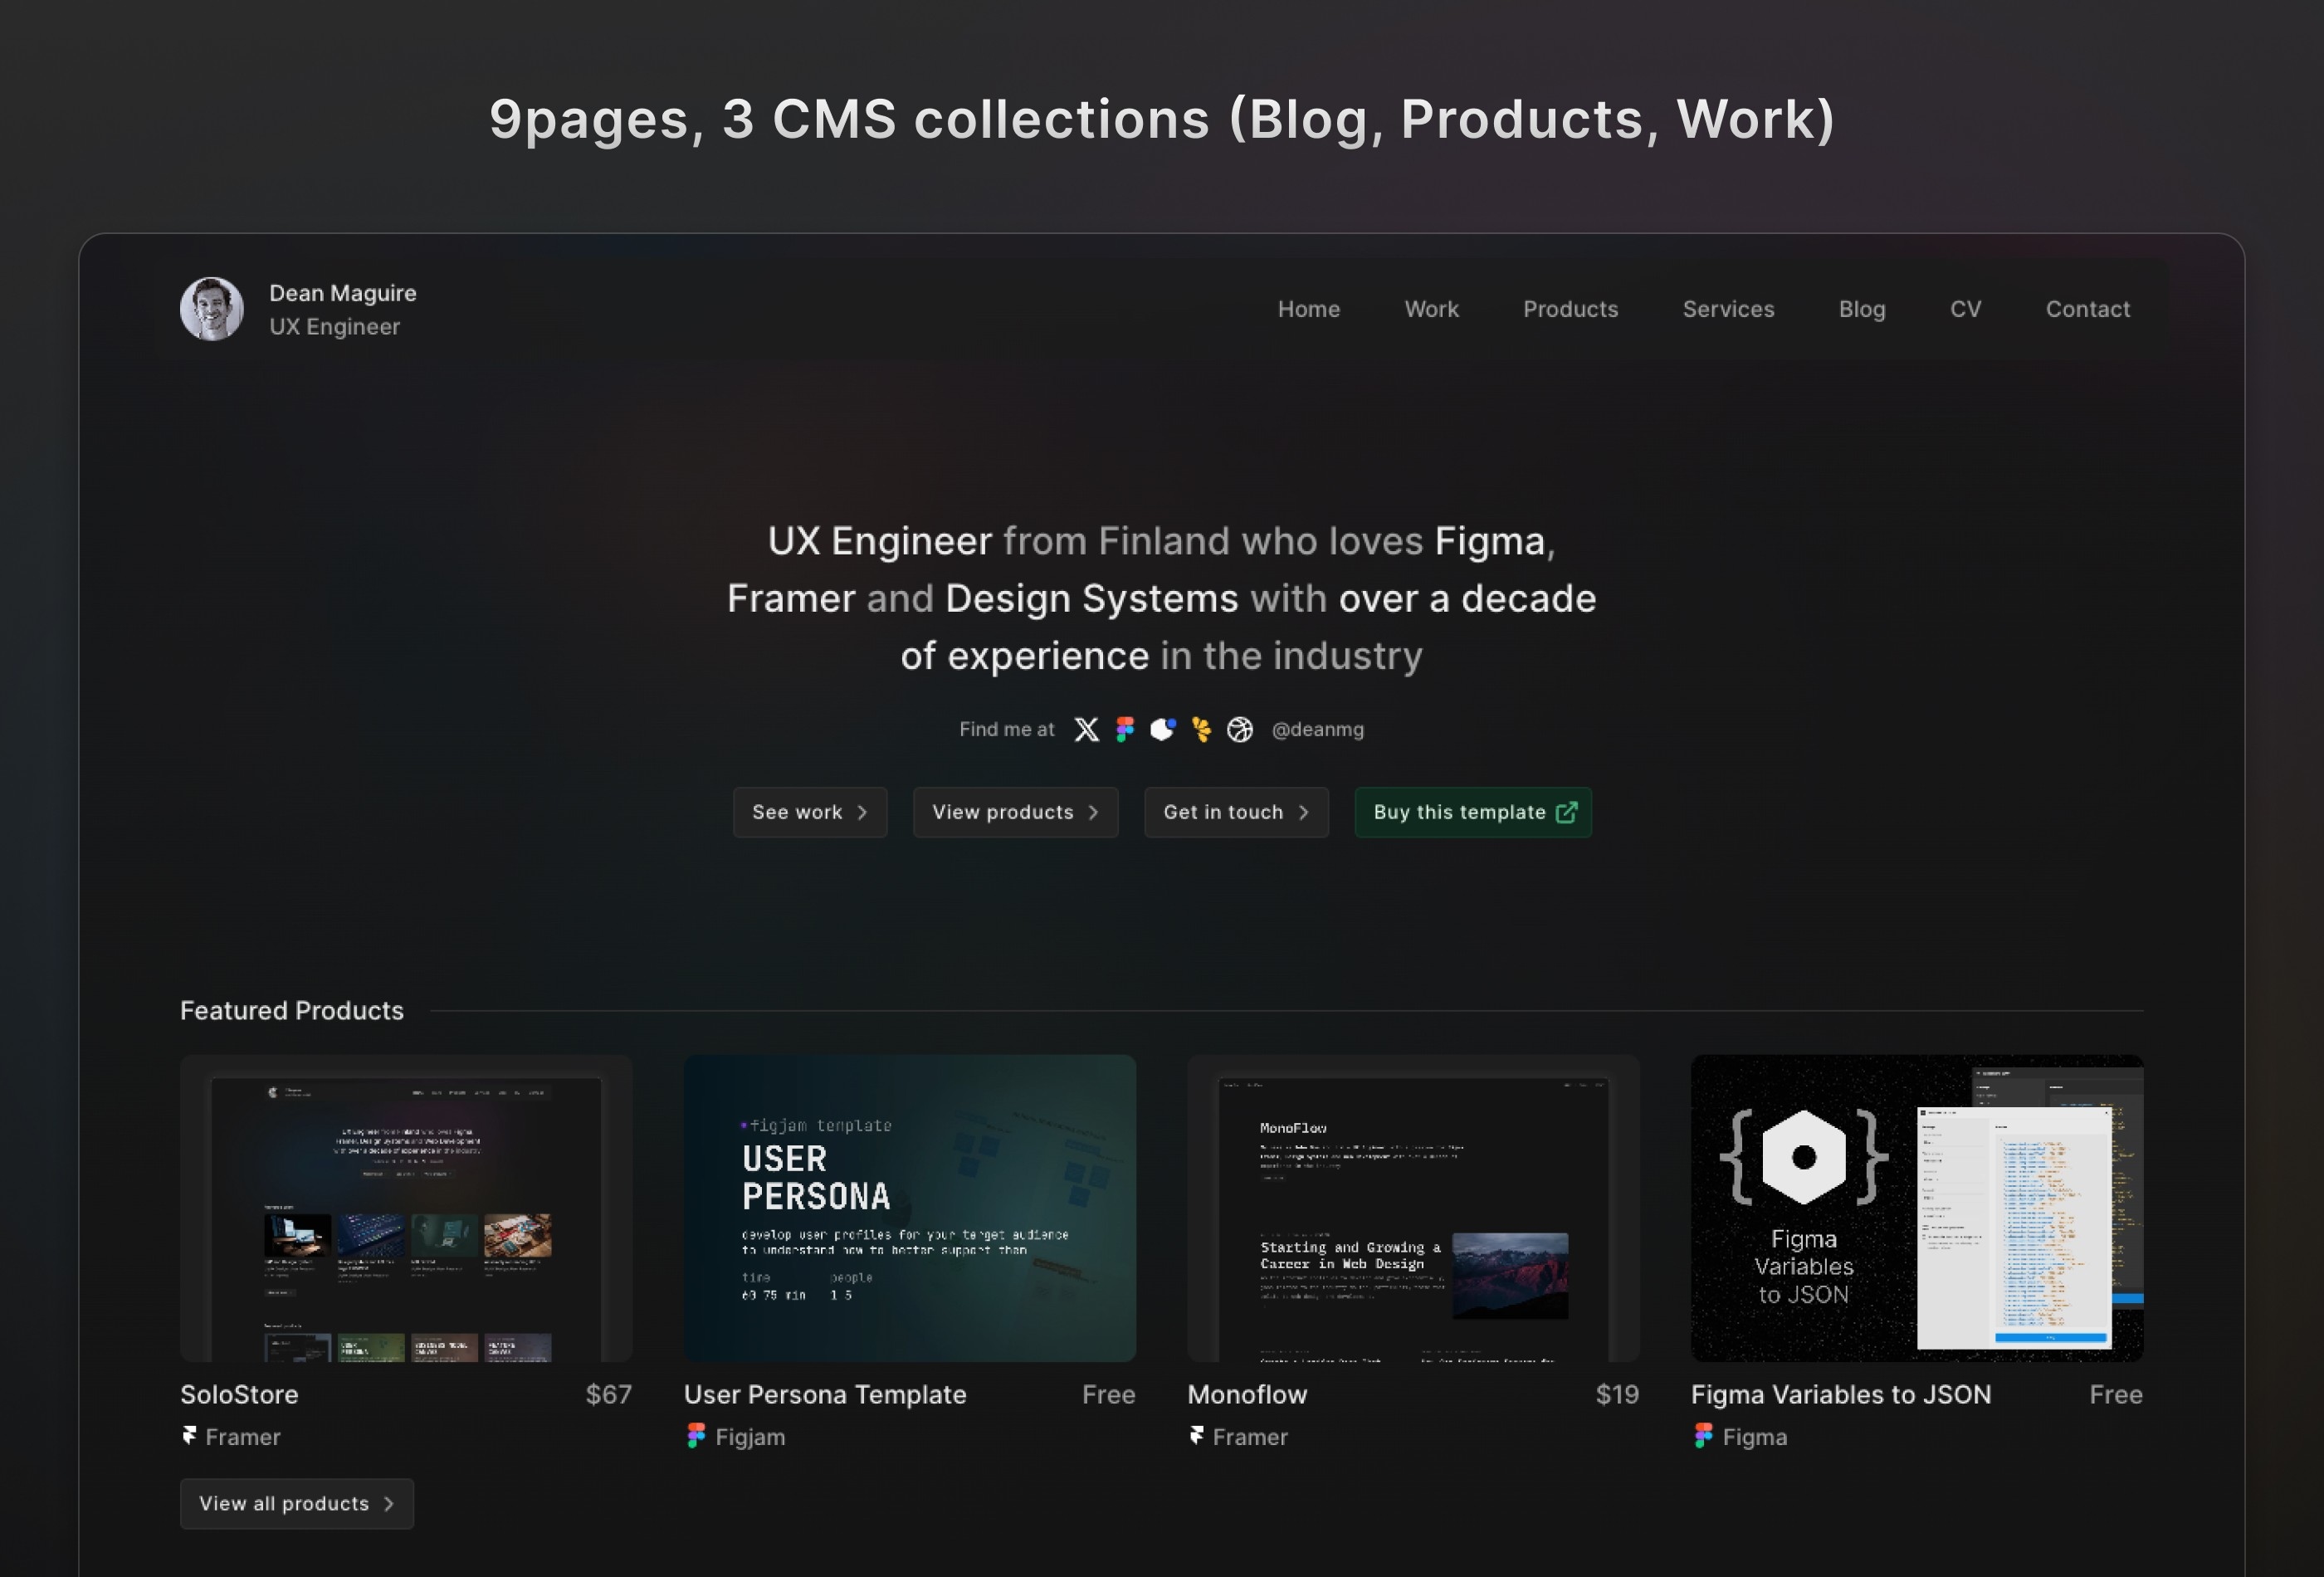Click the Figjam logo icon under User Persona Template
The image size is (2324, 1577).
pyautogui.click(x=696, y=1436)
